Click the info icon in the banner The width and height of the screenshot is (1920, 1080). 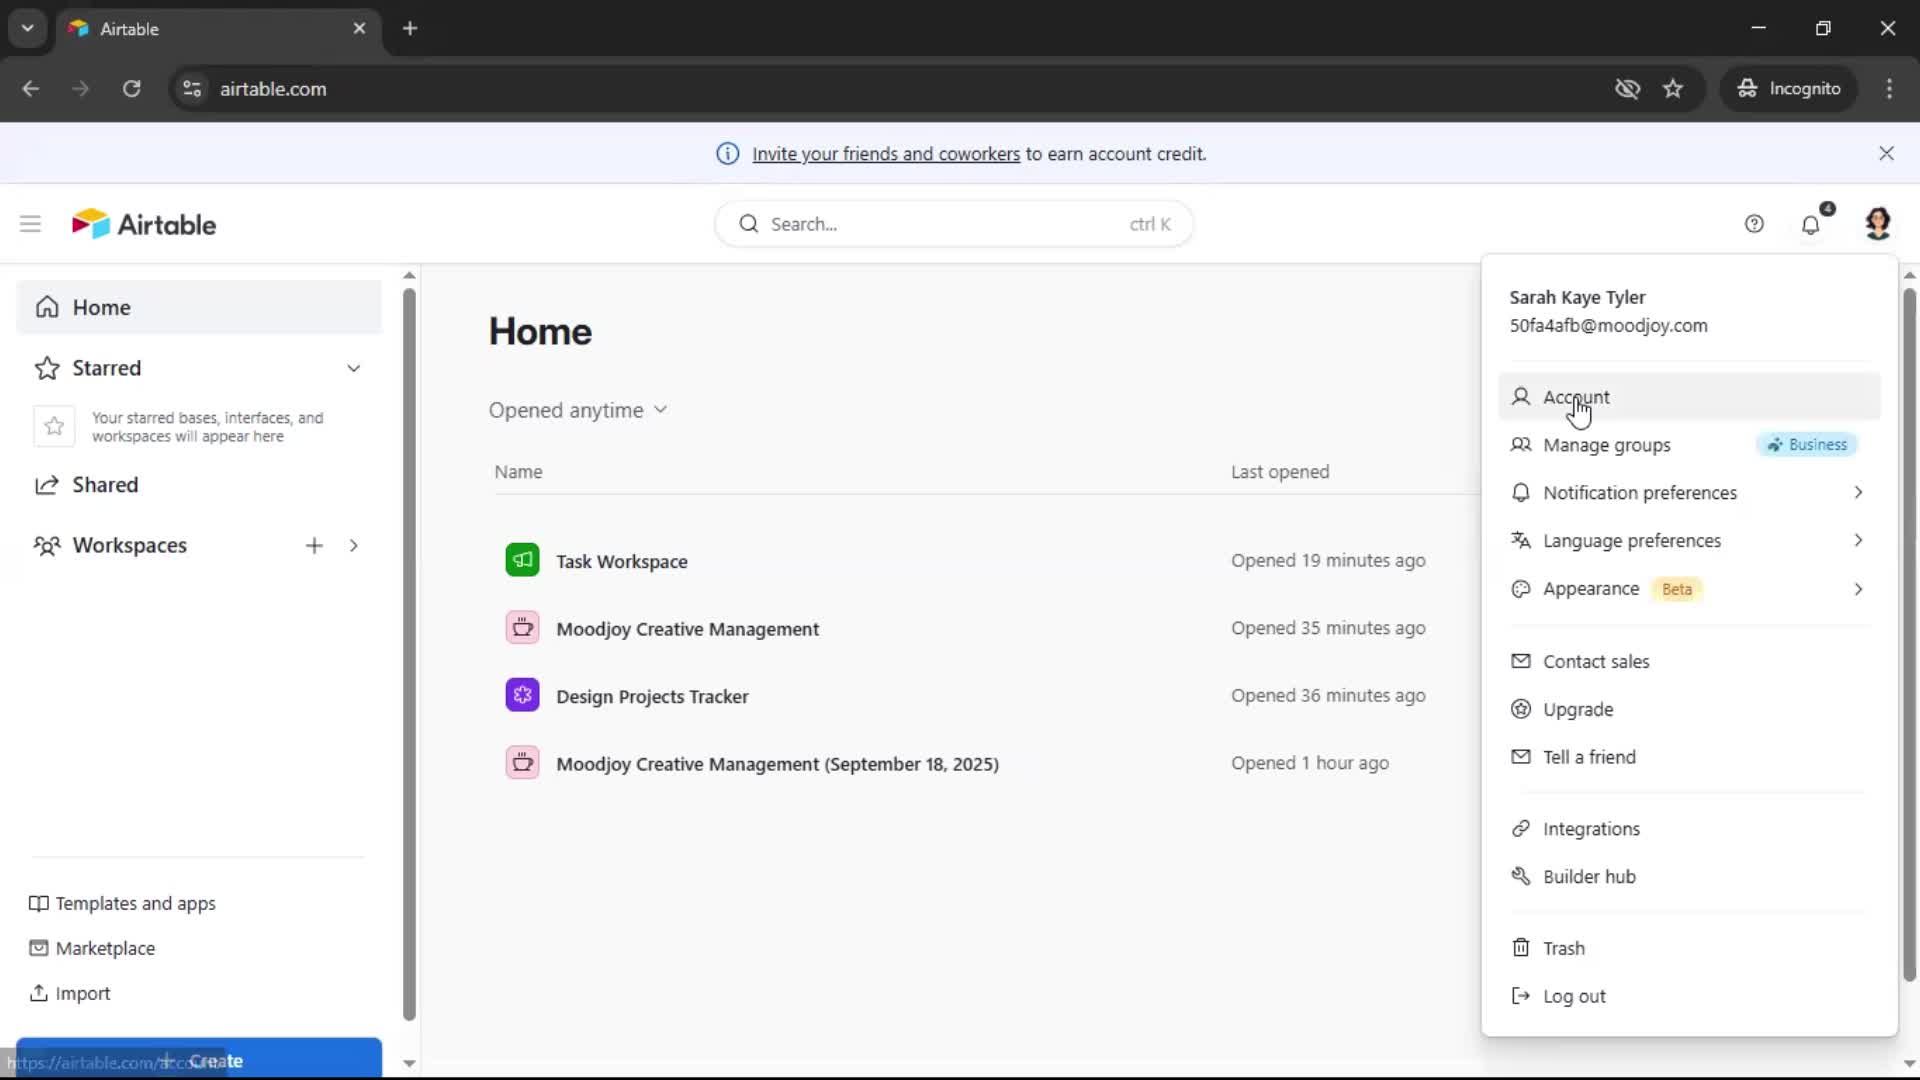tap(727, 153)
